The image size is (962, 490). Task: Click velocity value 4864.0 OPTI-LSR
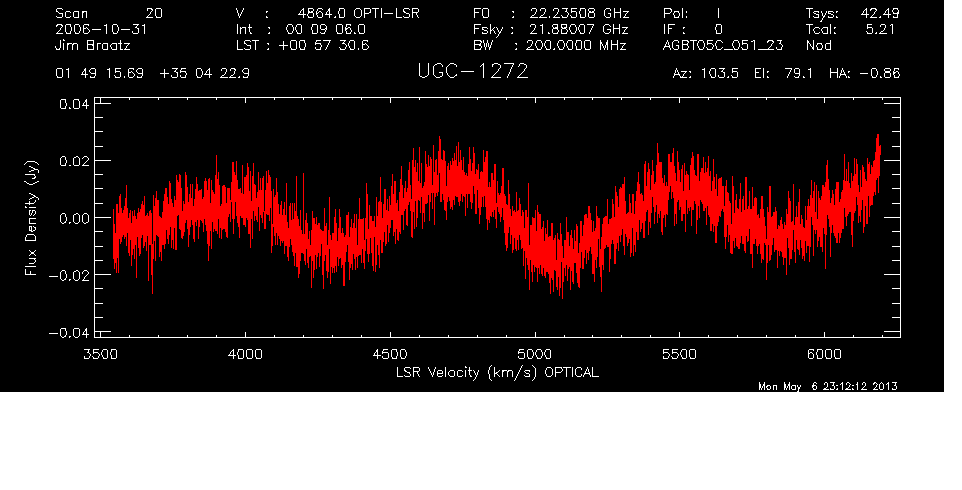tap(359, 13)
